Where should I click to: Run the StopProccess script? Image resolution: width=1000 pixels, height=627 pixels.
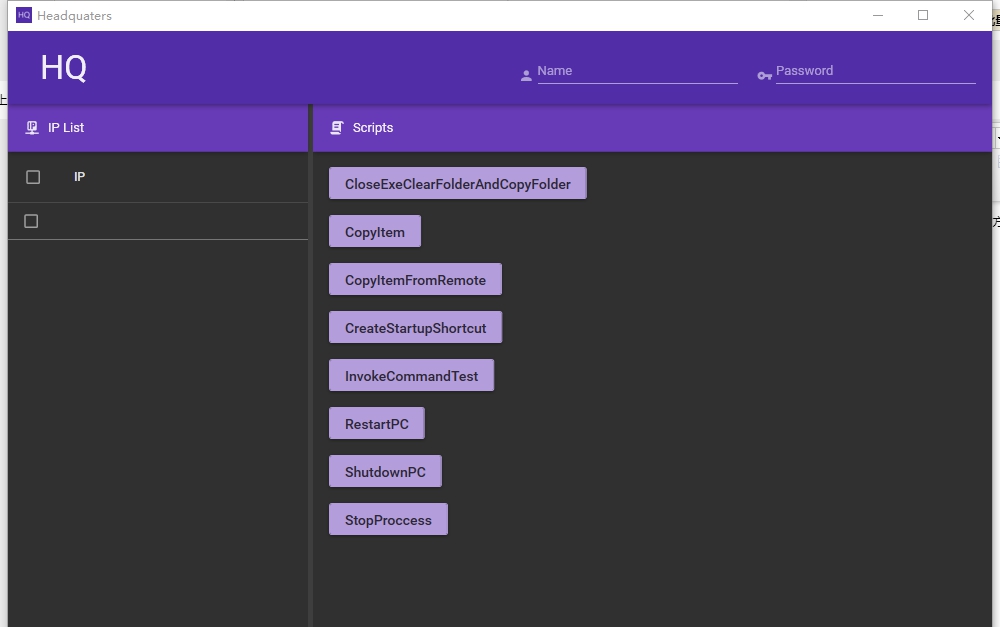388,520
